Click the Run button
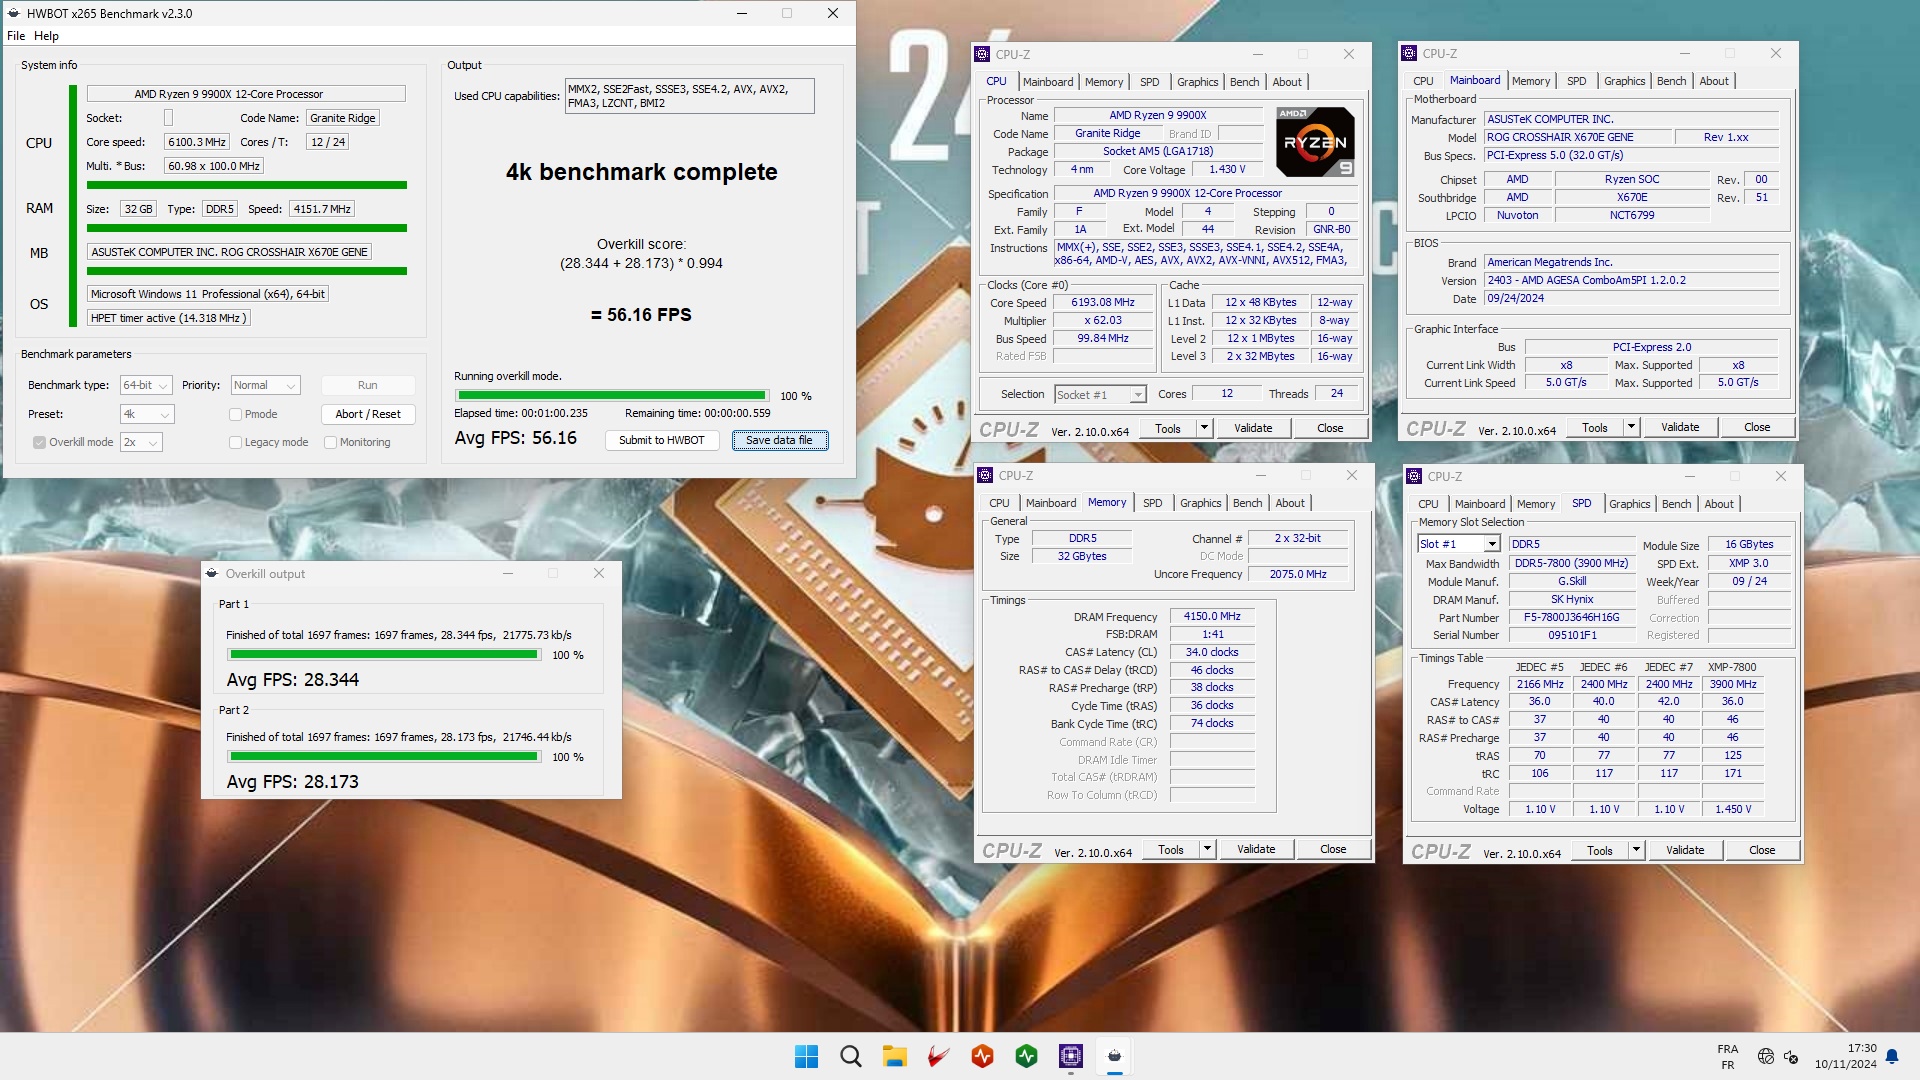This screenshot has width=1920, height=1080. click(x=368, y=385)
